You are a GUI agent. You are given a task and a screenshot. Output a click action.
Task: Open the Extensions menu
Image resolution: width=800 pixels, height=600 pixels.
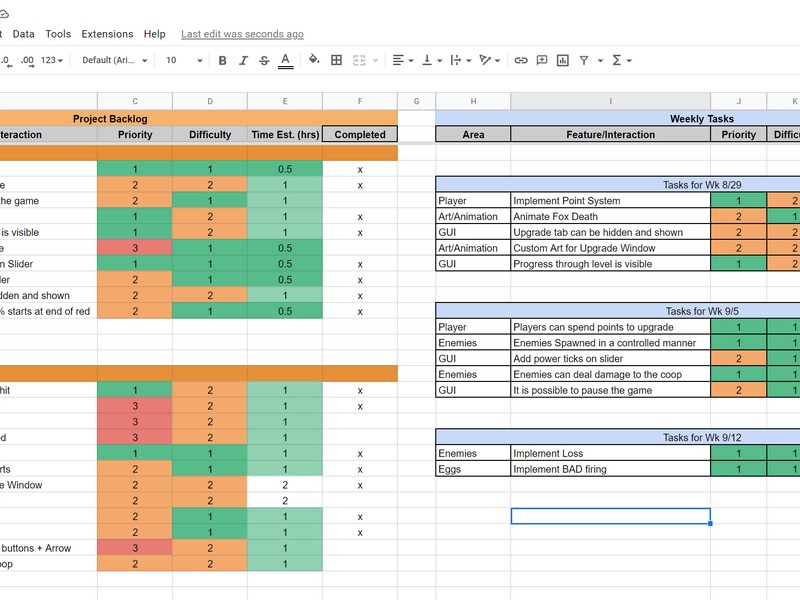click(107, 34)
